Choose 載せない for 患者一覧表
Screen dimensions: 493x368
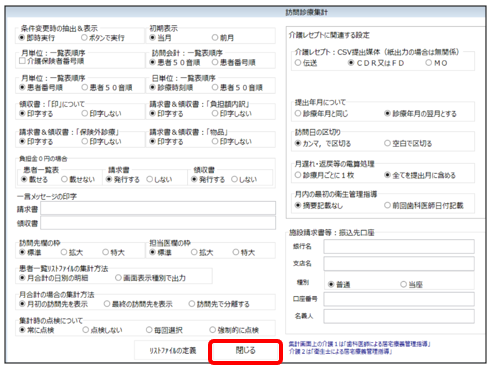(64, 179)
